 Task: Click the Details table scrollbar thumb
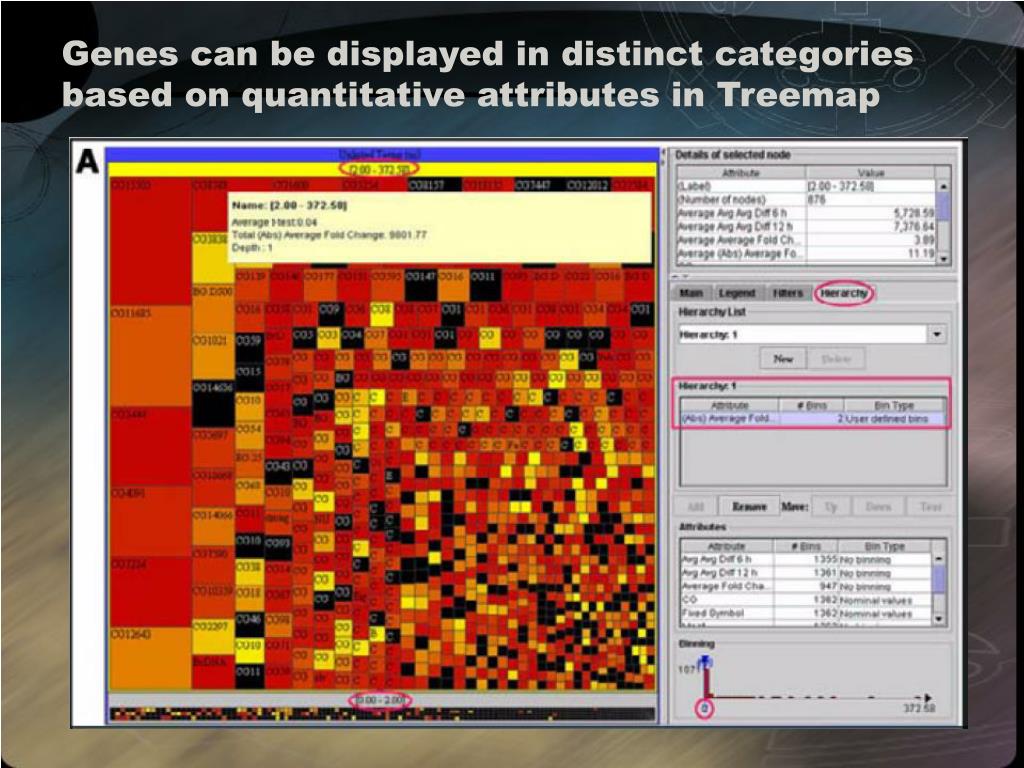[943, 206]
